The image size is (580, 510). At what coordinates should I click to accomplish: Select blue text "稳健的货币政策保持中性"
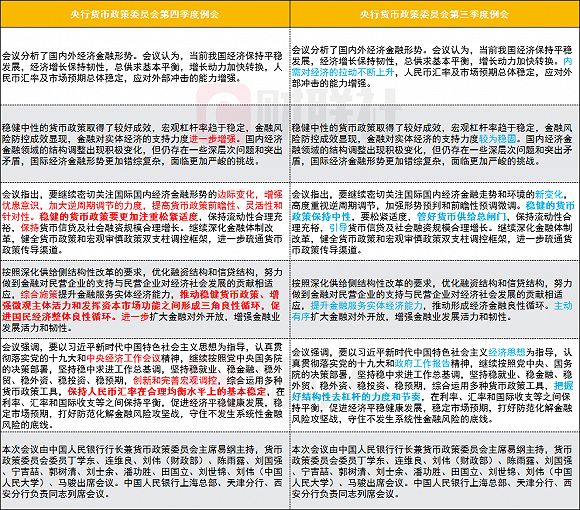(x=432, y=211)
